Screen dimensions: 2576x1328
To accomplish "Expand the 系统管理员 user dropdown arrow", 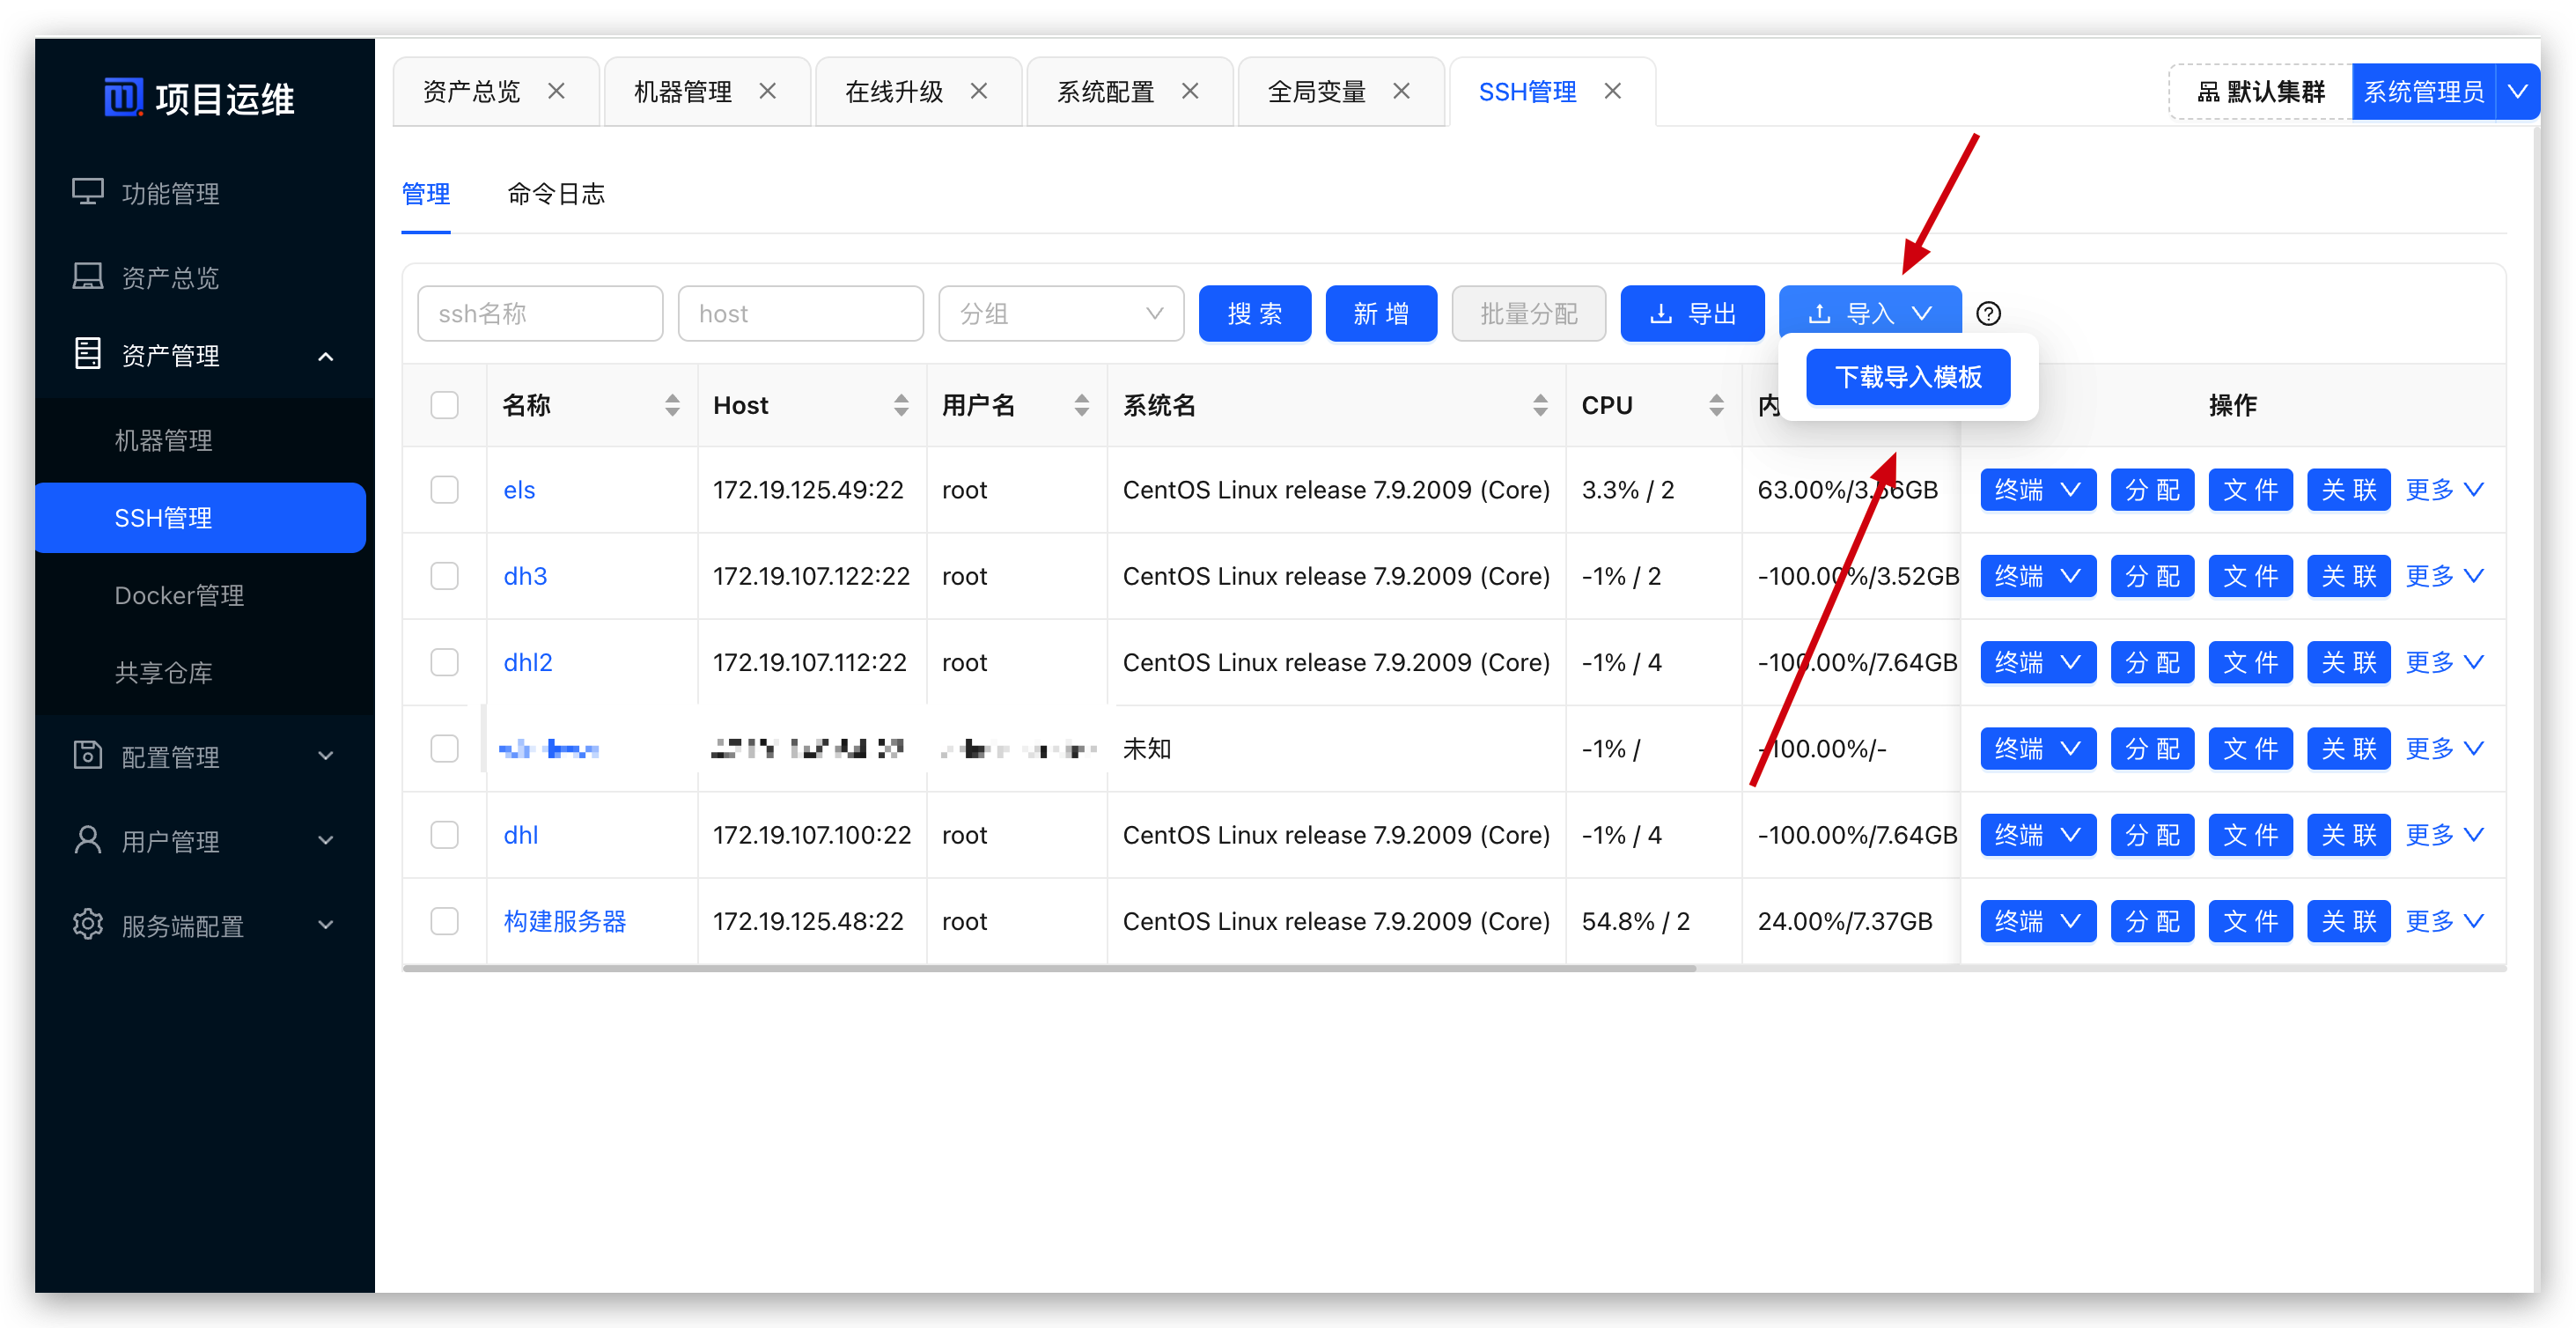I will click(x=2517, y=92).
